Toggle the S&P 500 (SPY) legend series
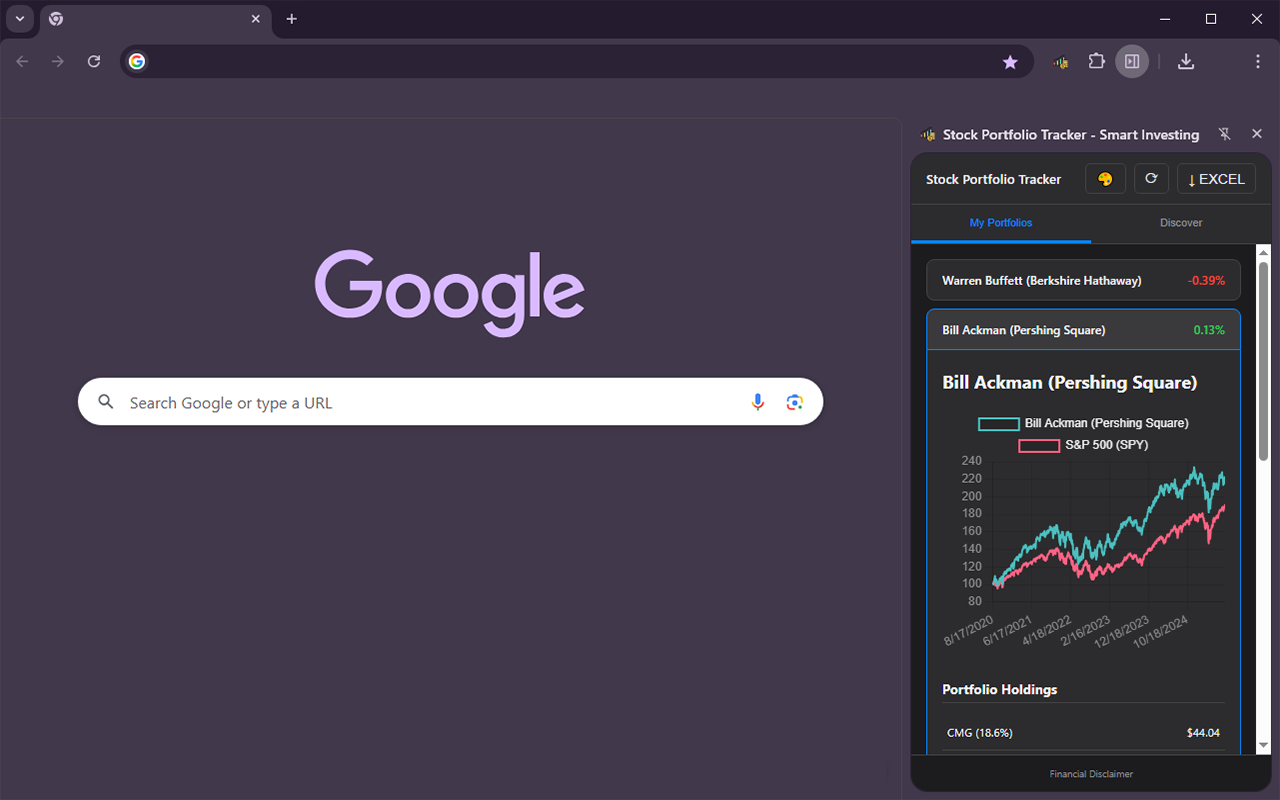1280x800 pixels. 1083,445
